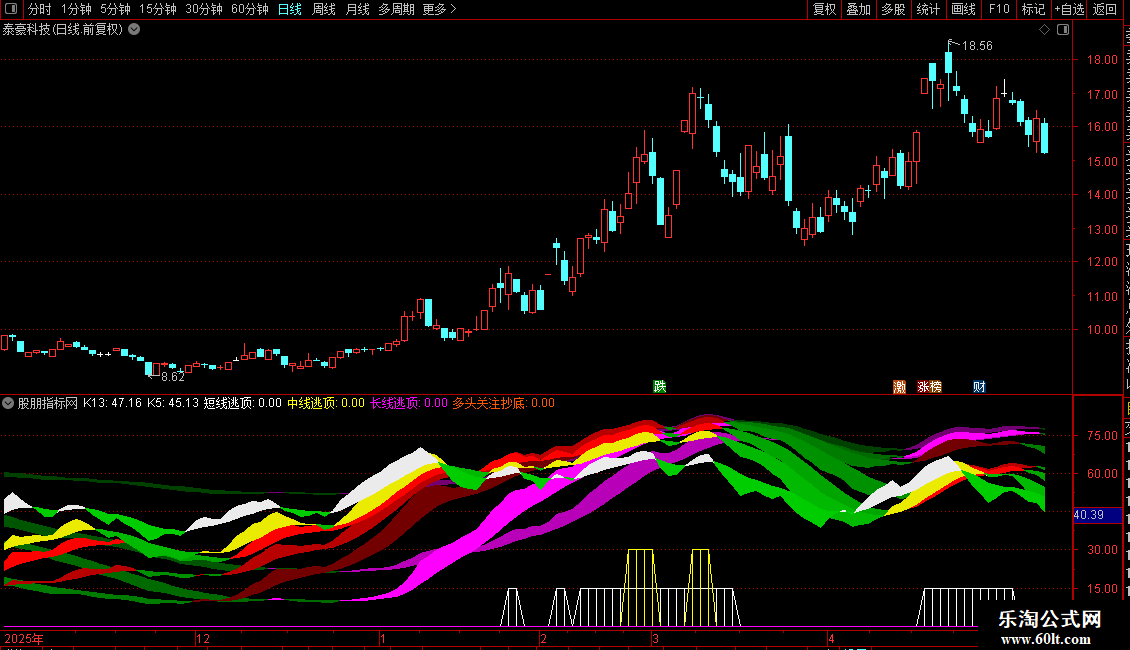Select the 日线 daily chart tab
This screenshot has width=1130, height=650.
[290, 9]
